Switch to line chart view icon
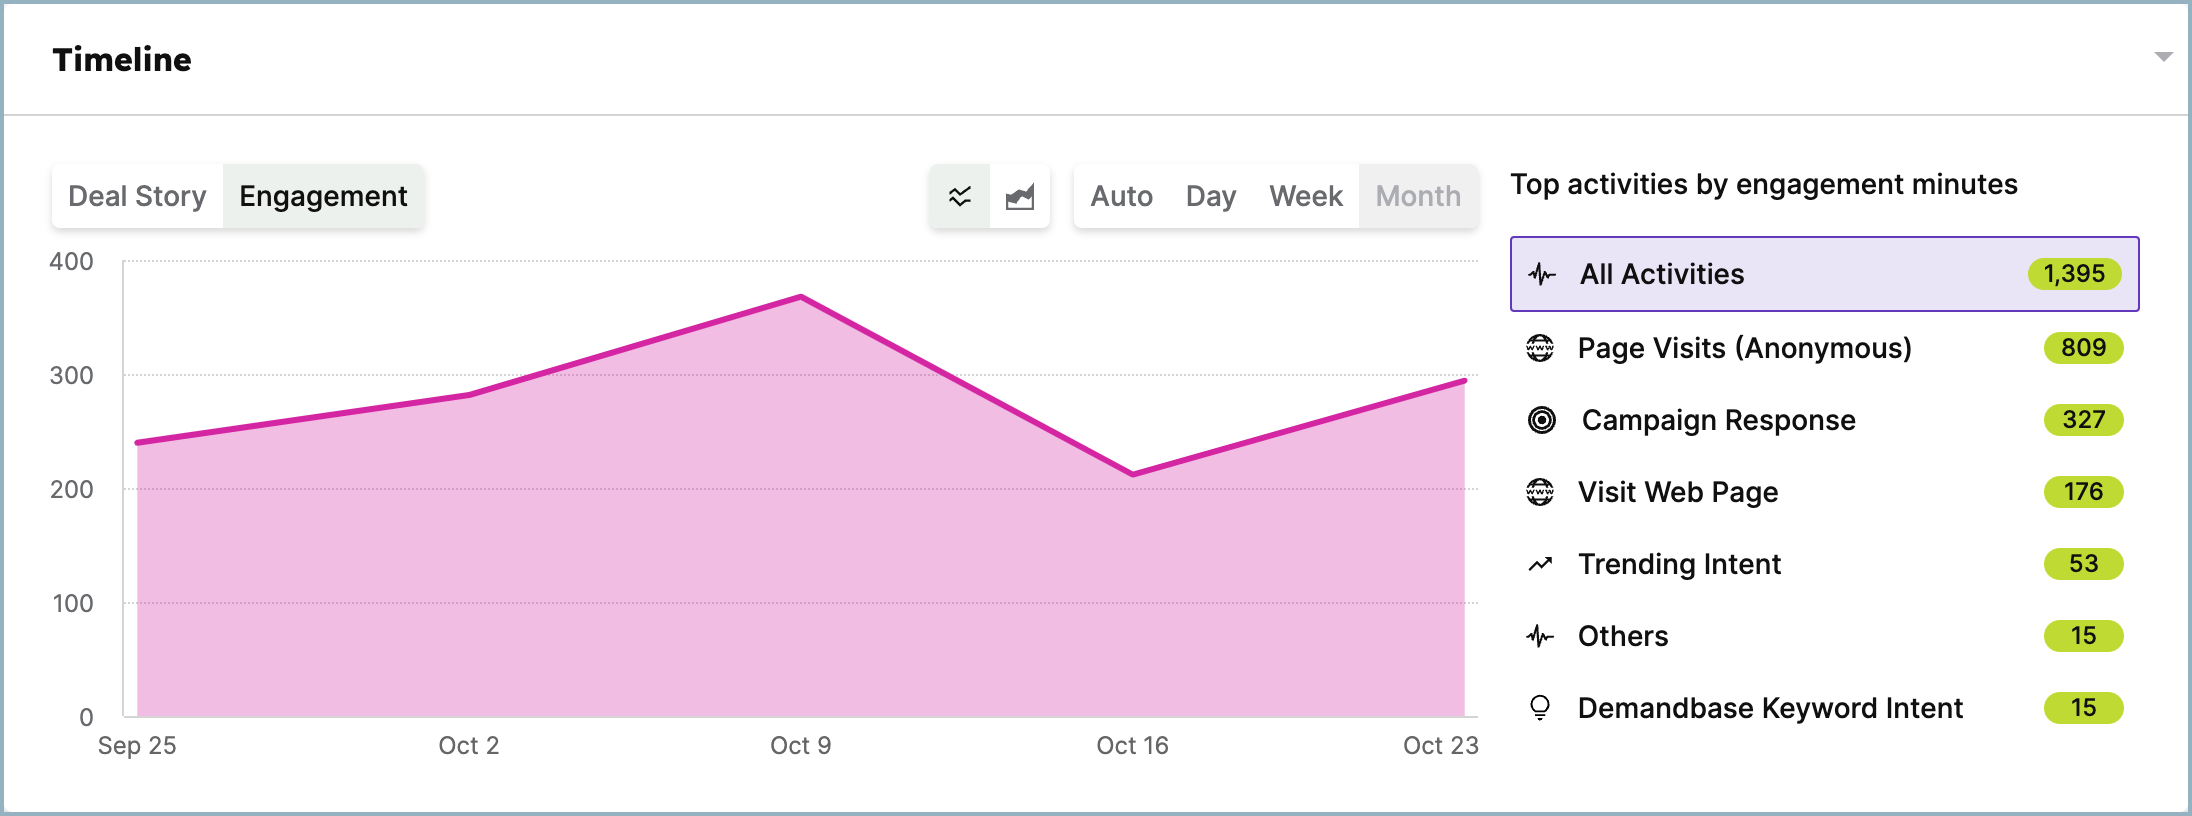The image size is (2192, 816). click(x=960, y=196)
